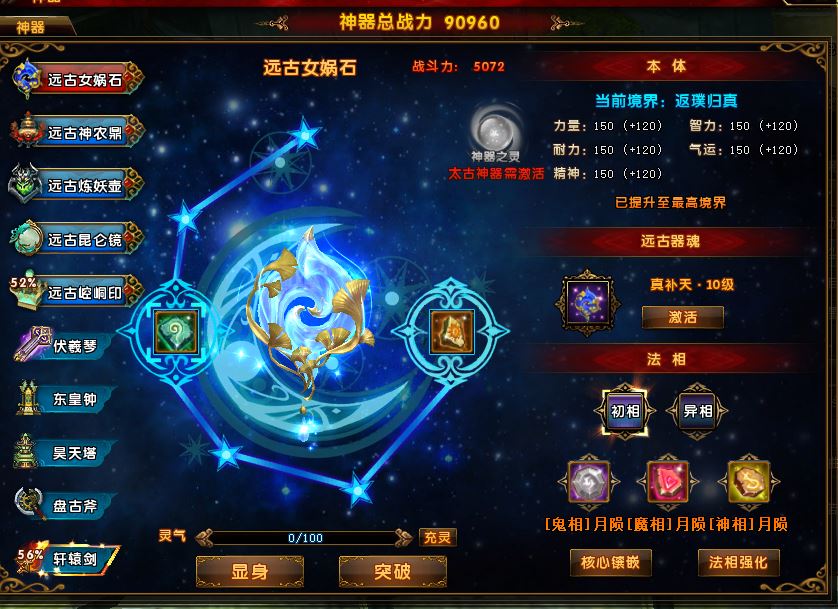Select the 神相 golden stone icon
Viewport: 838px width, 609px height.
[749, 482]
